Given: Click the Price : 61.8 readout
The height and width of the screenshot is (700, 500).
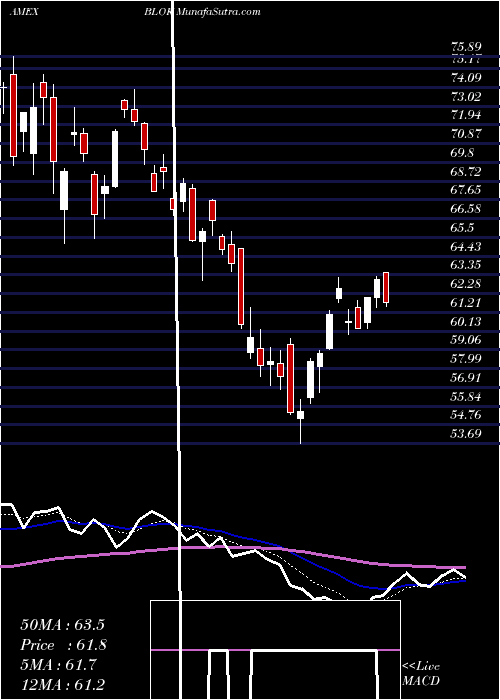Looking at the screenshot, I should tap(63, 645).
